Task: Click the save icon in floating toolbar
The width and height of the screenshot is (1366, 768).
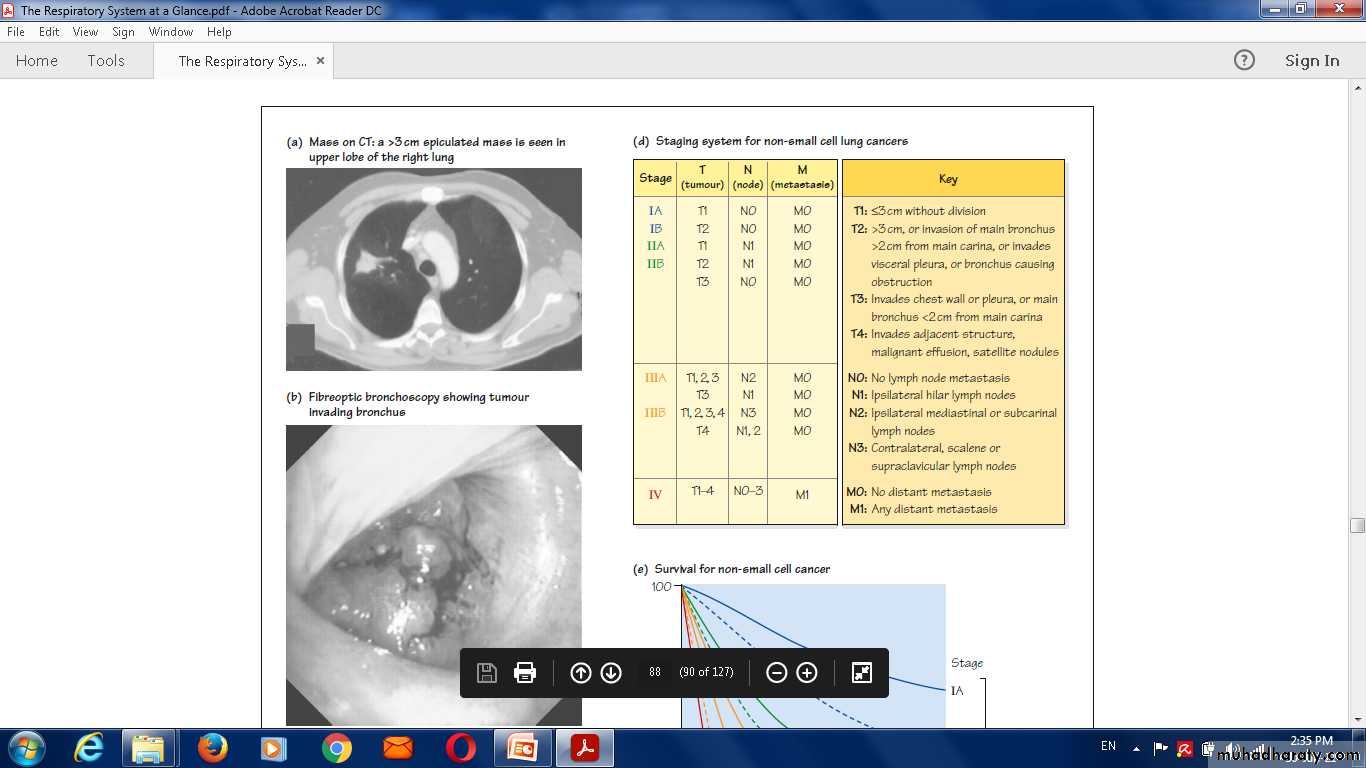Action: (487, 673)
